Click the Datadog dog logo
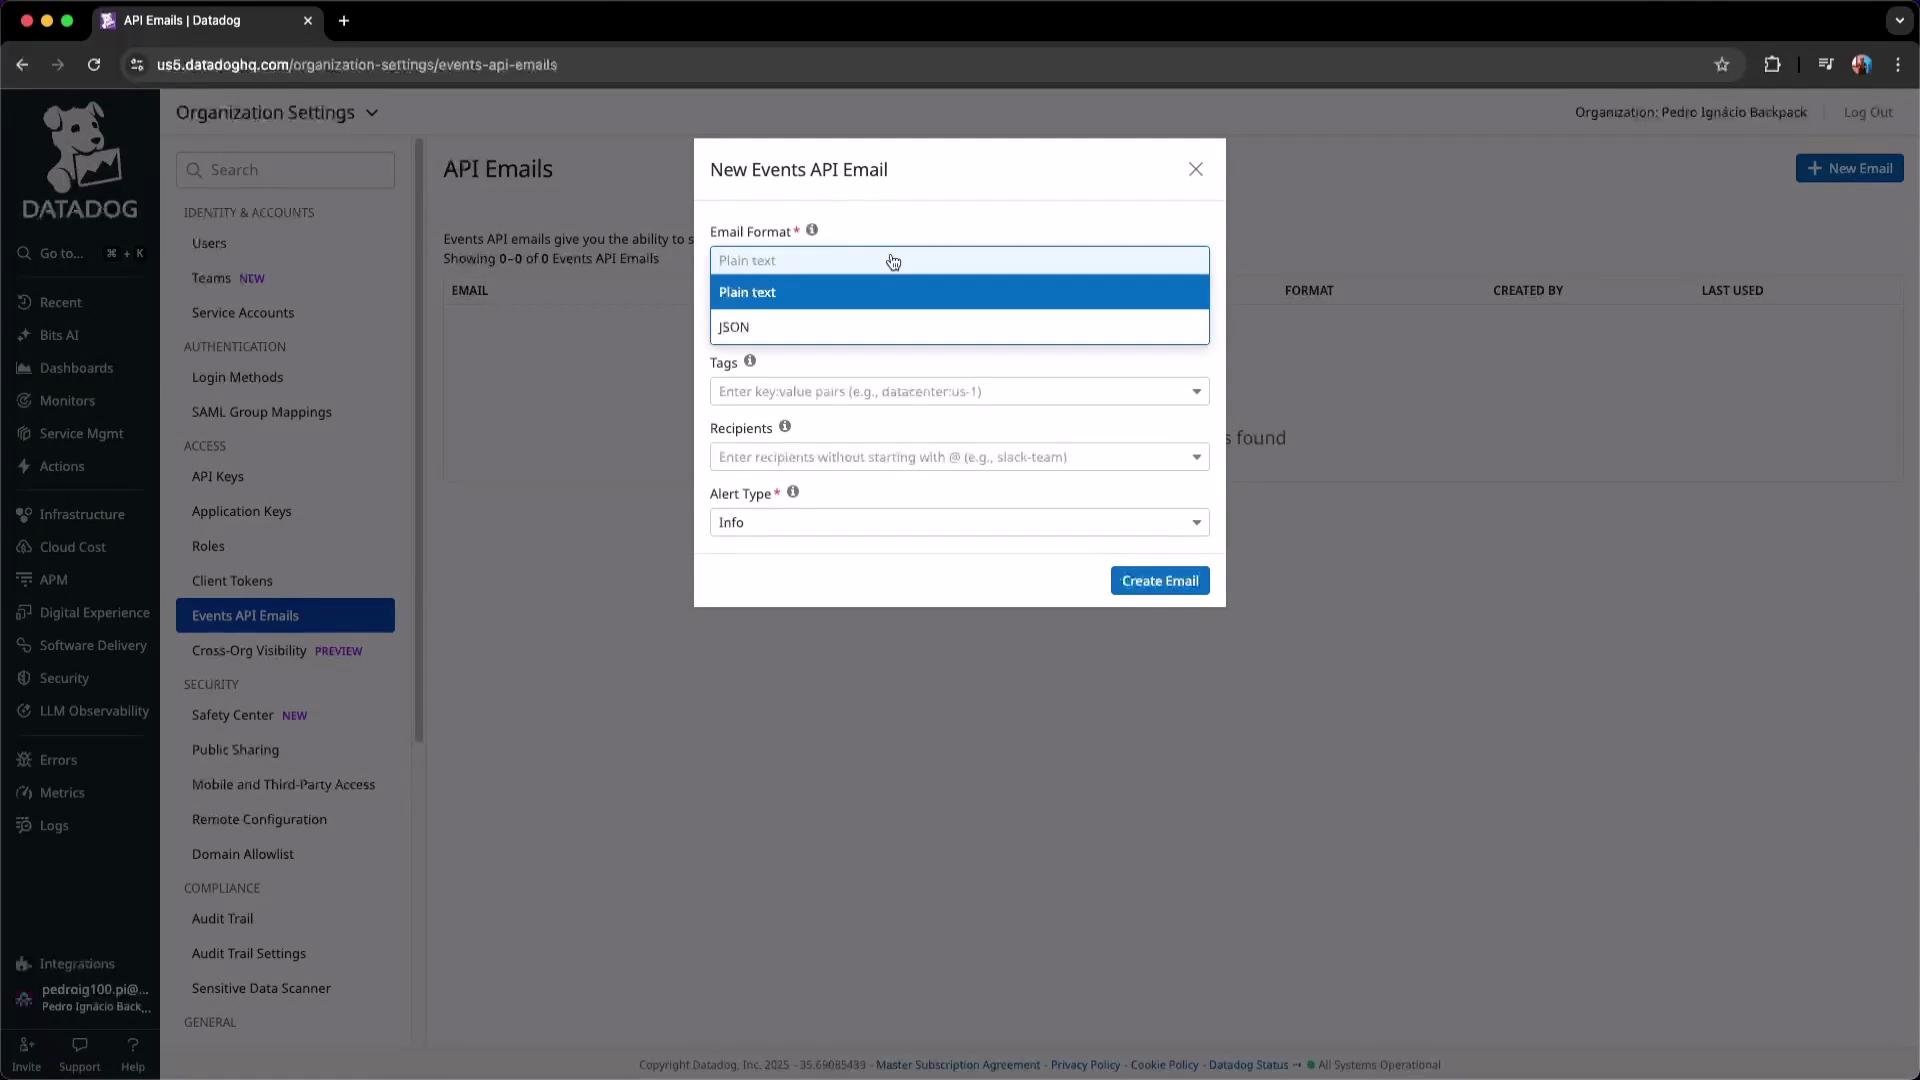 point(80,160)
